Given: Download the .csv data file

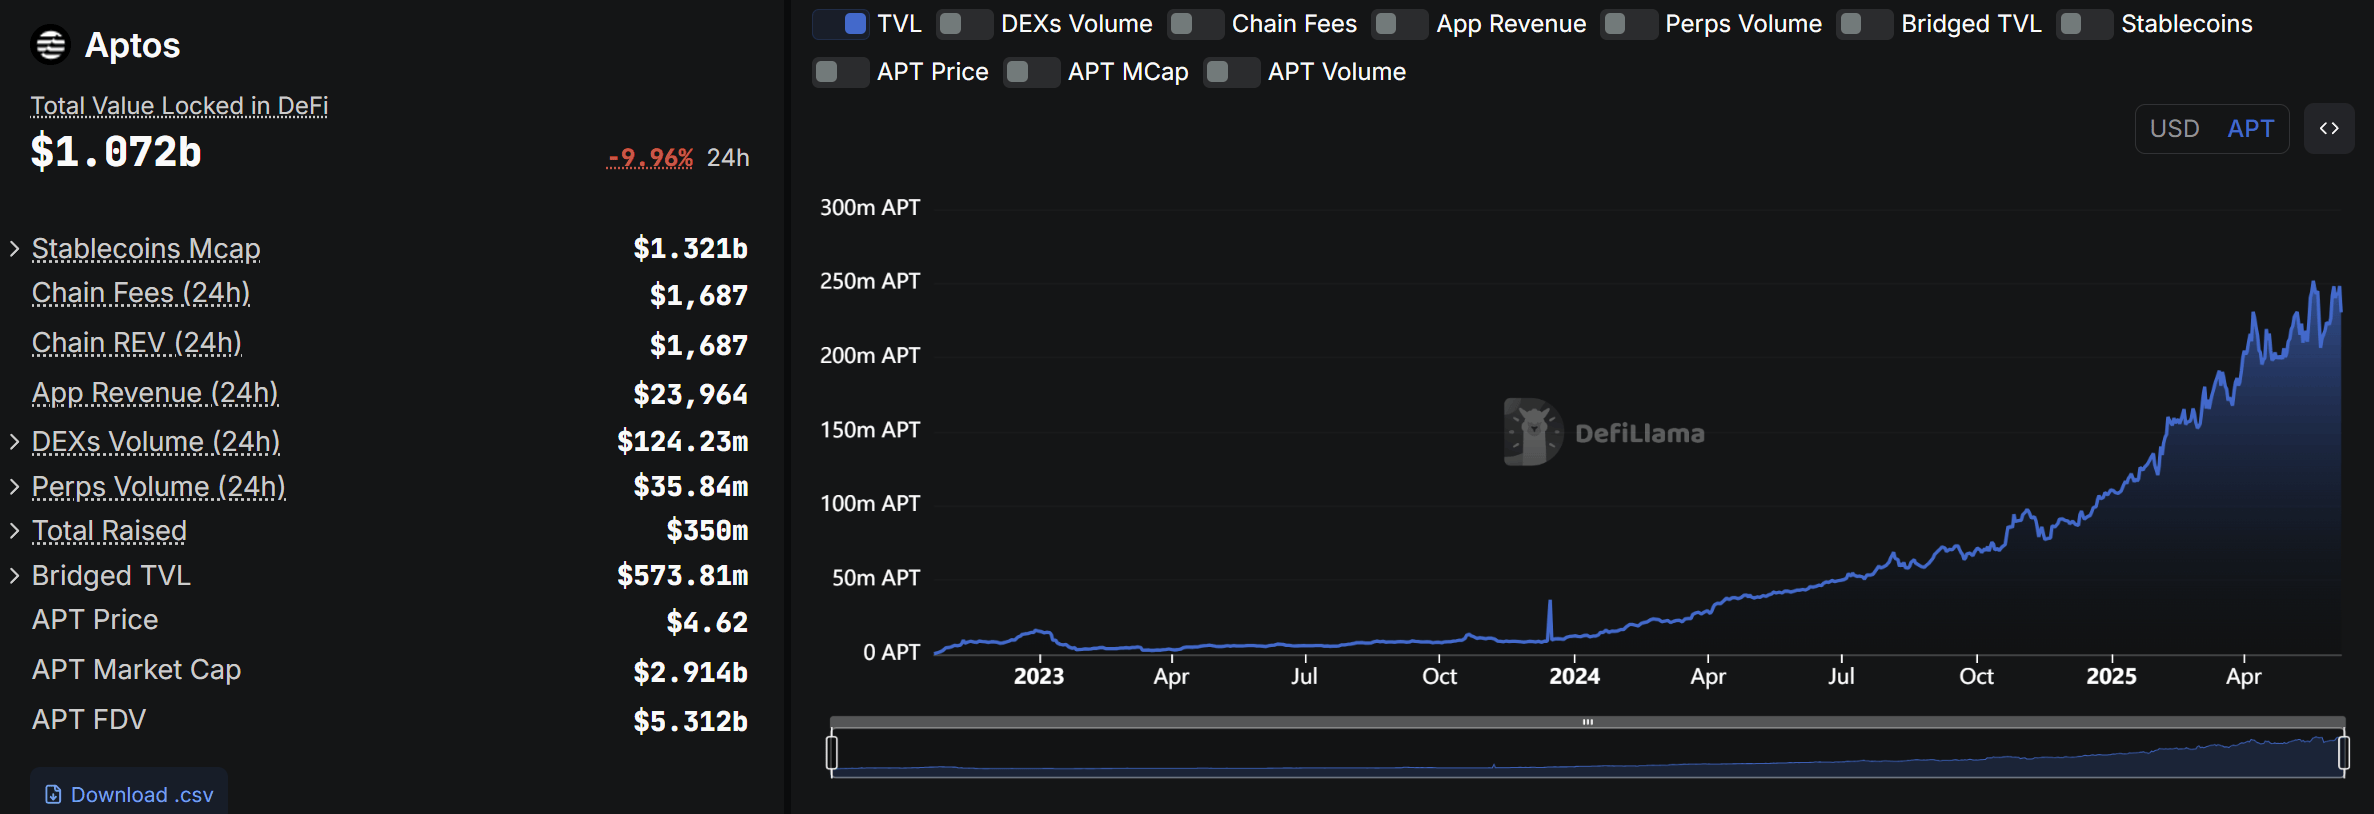Looking at the screenshot, I should click(129, 794).
